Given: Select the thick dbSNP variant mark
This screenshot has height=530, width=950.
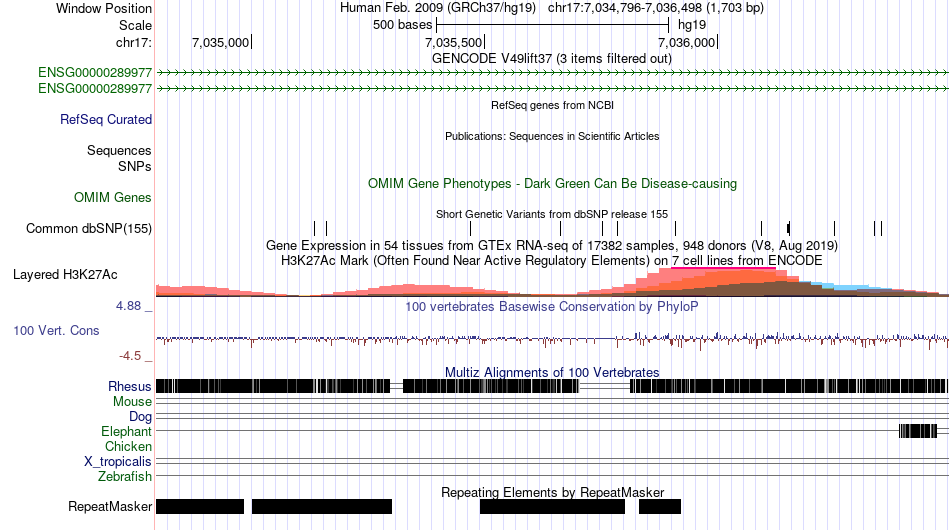Looking at the screenshot, I should tap(788, 228).
